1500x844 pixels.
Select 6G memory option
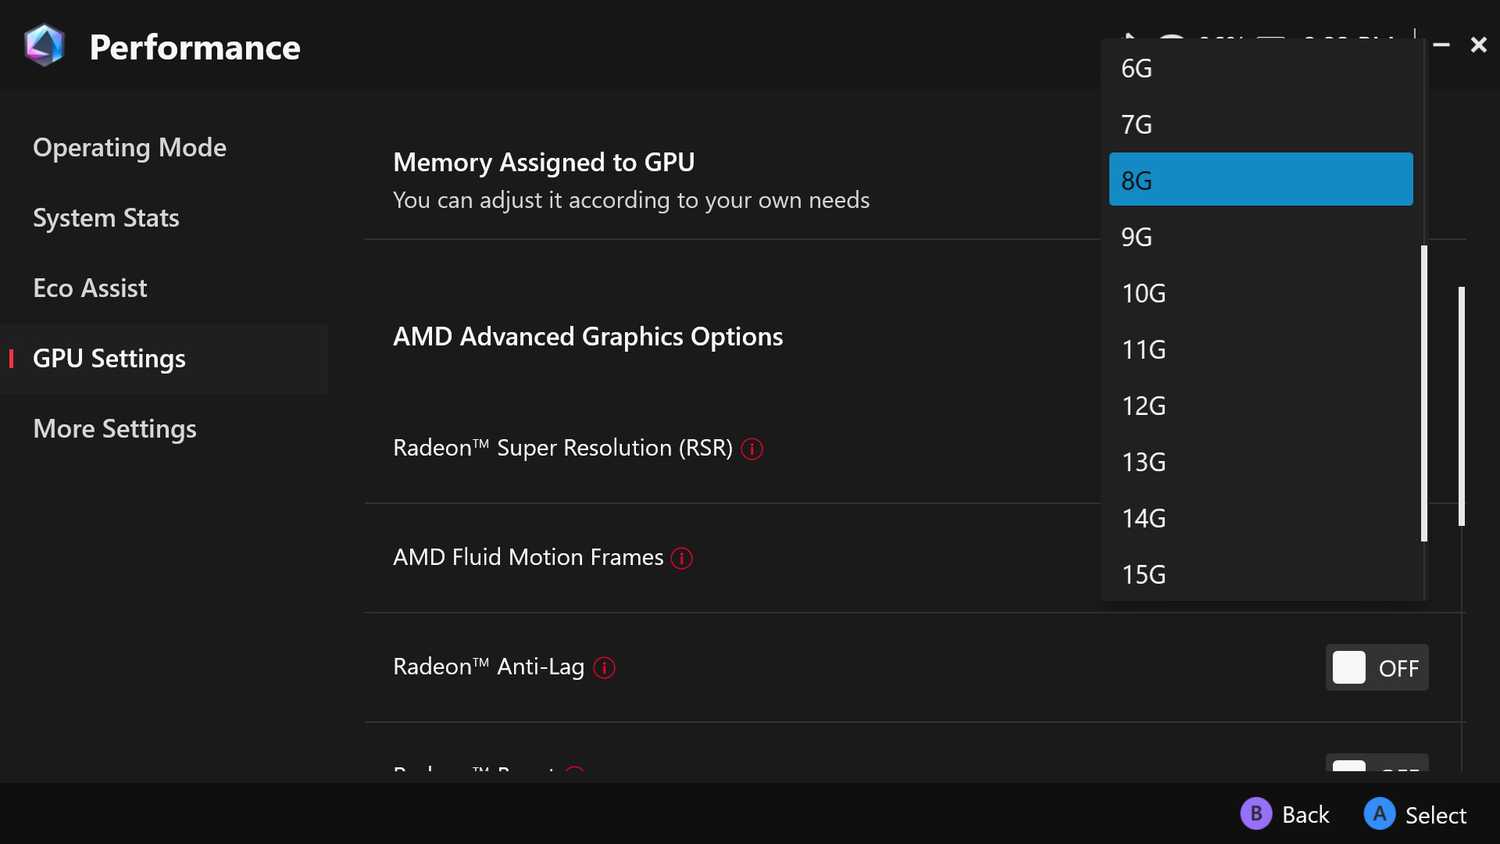click(x=1260, y=68)
